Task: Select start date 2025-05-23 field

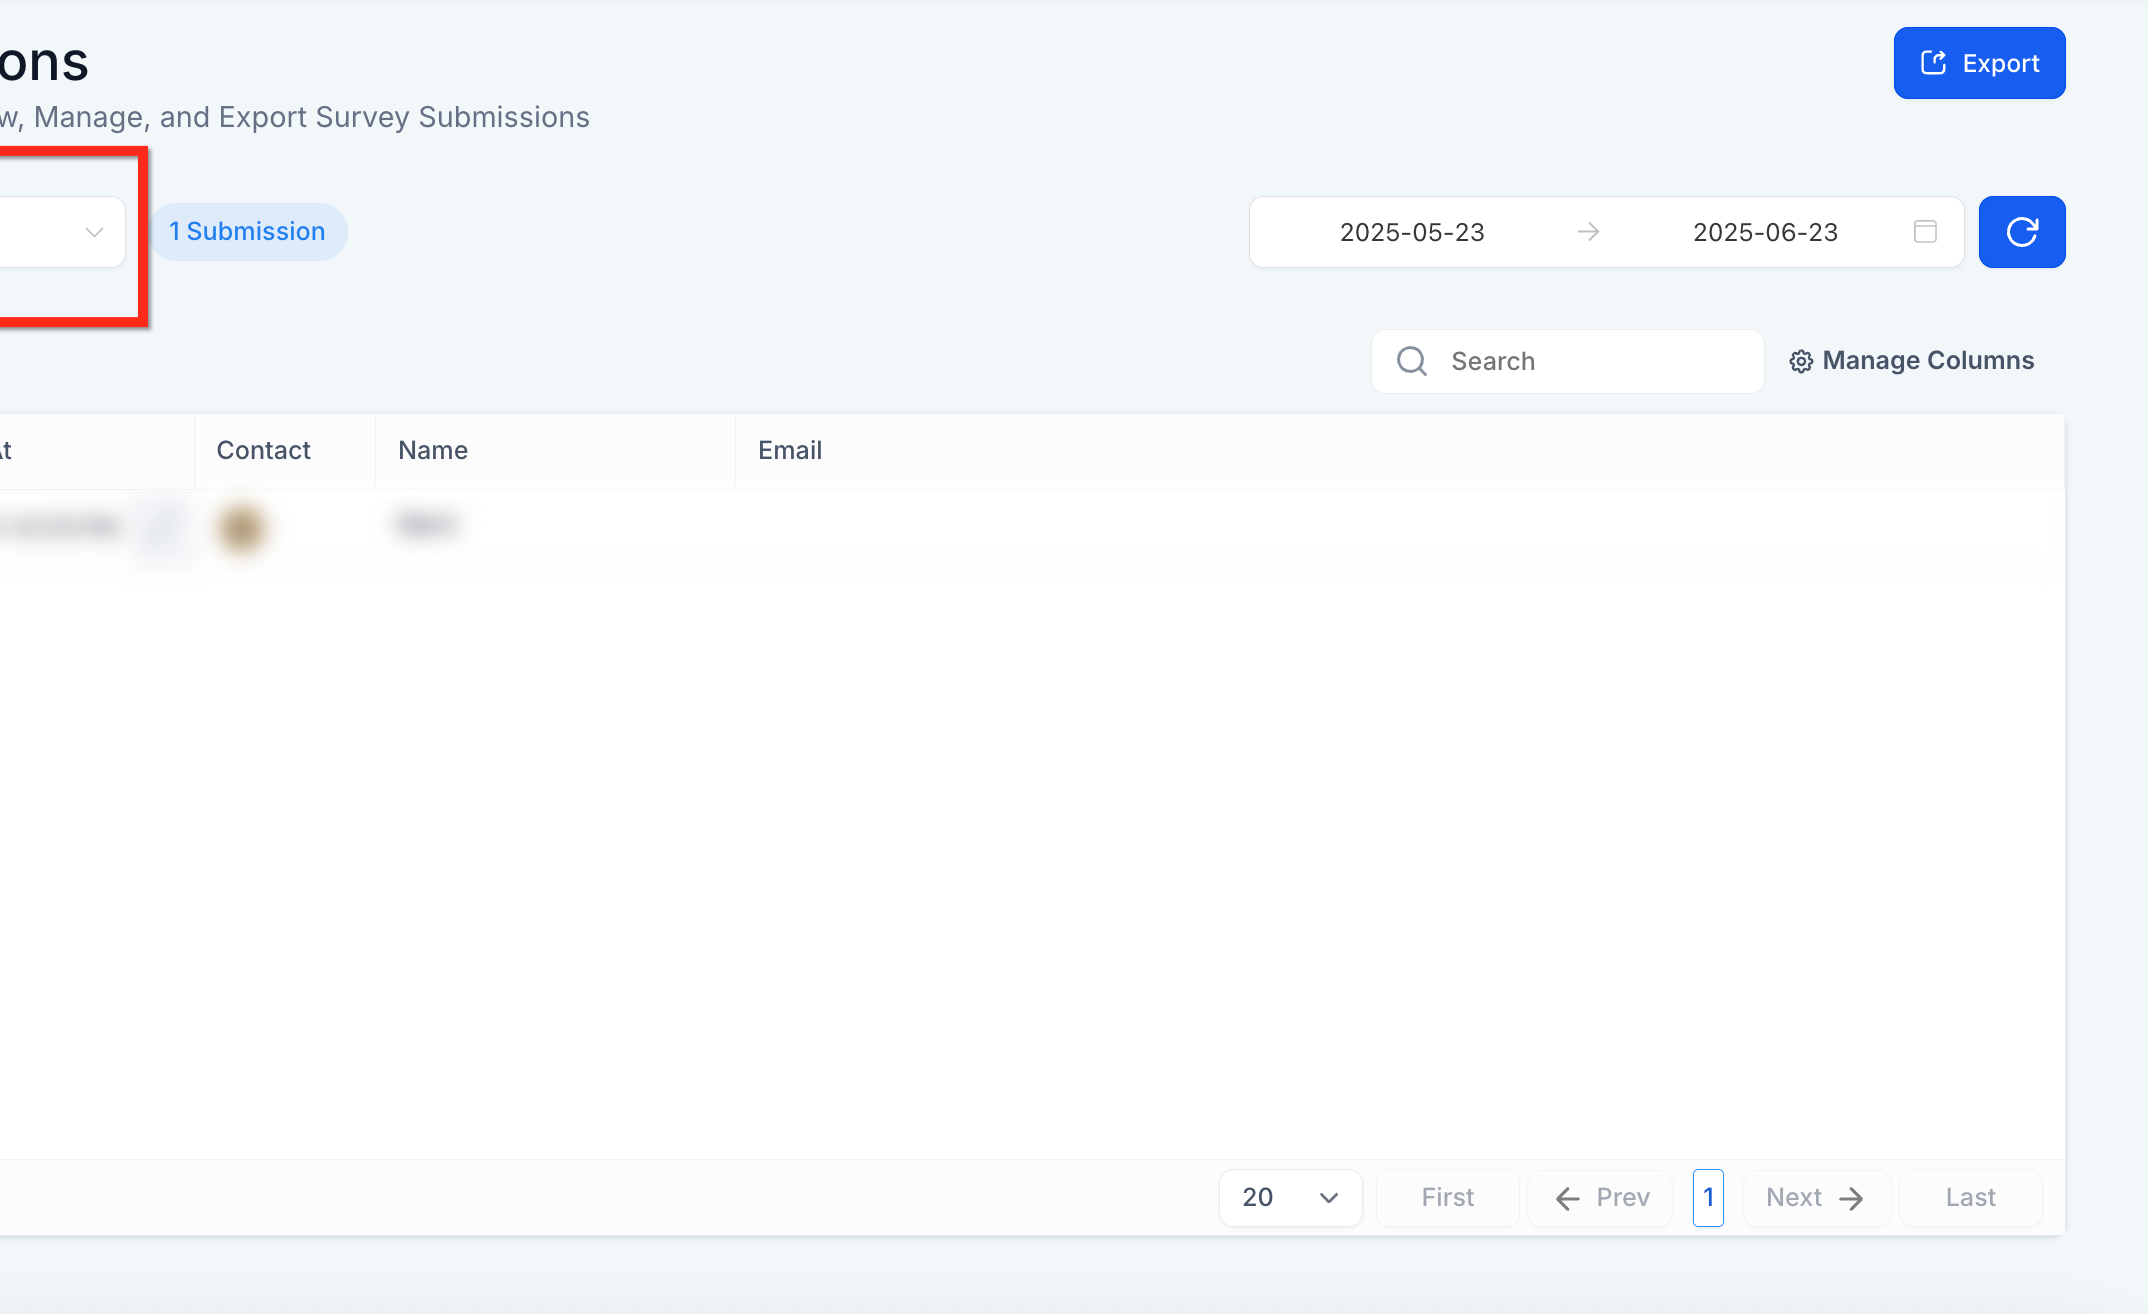Action: 1412,232
